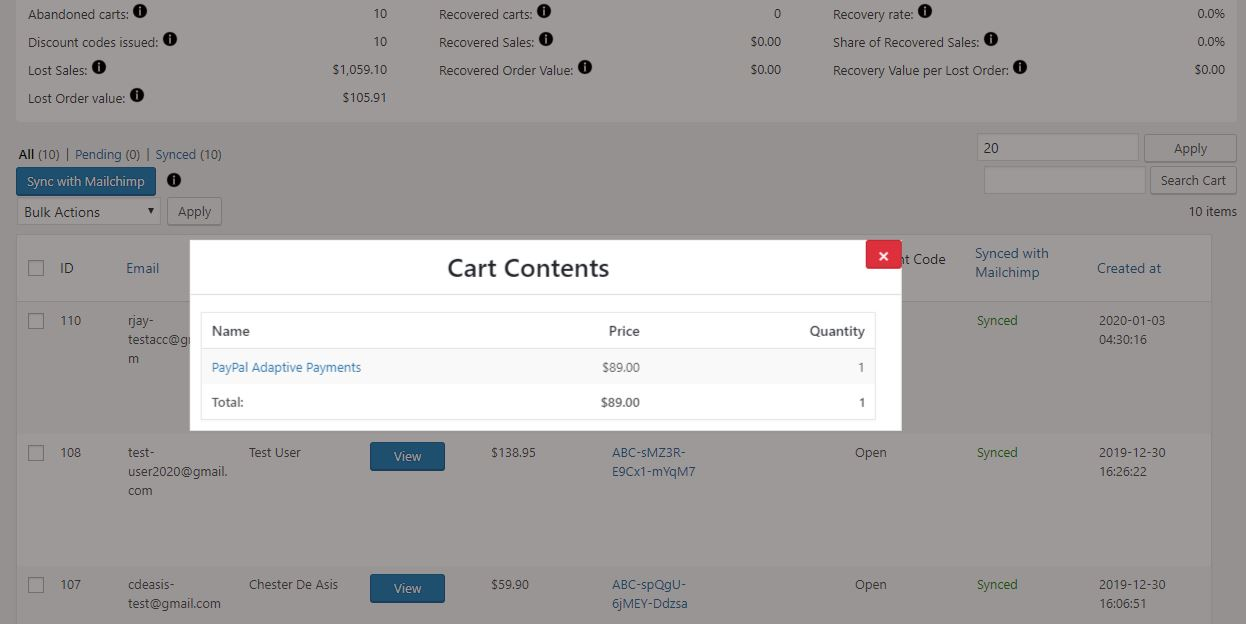This screenshot has width=1246, height=624.
Task: Click info icon beside Recovery rate
Action: 925,12
